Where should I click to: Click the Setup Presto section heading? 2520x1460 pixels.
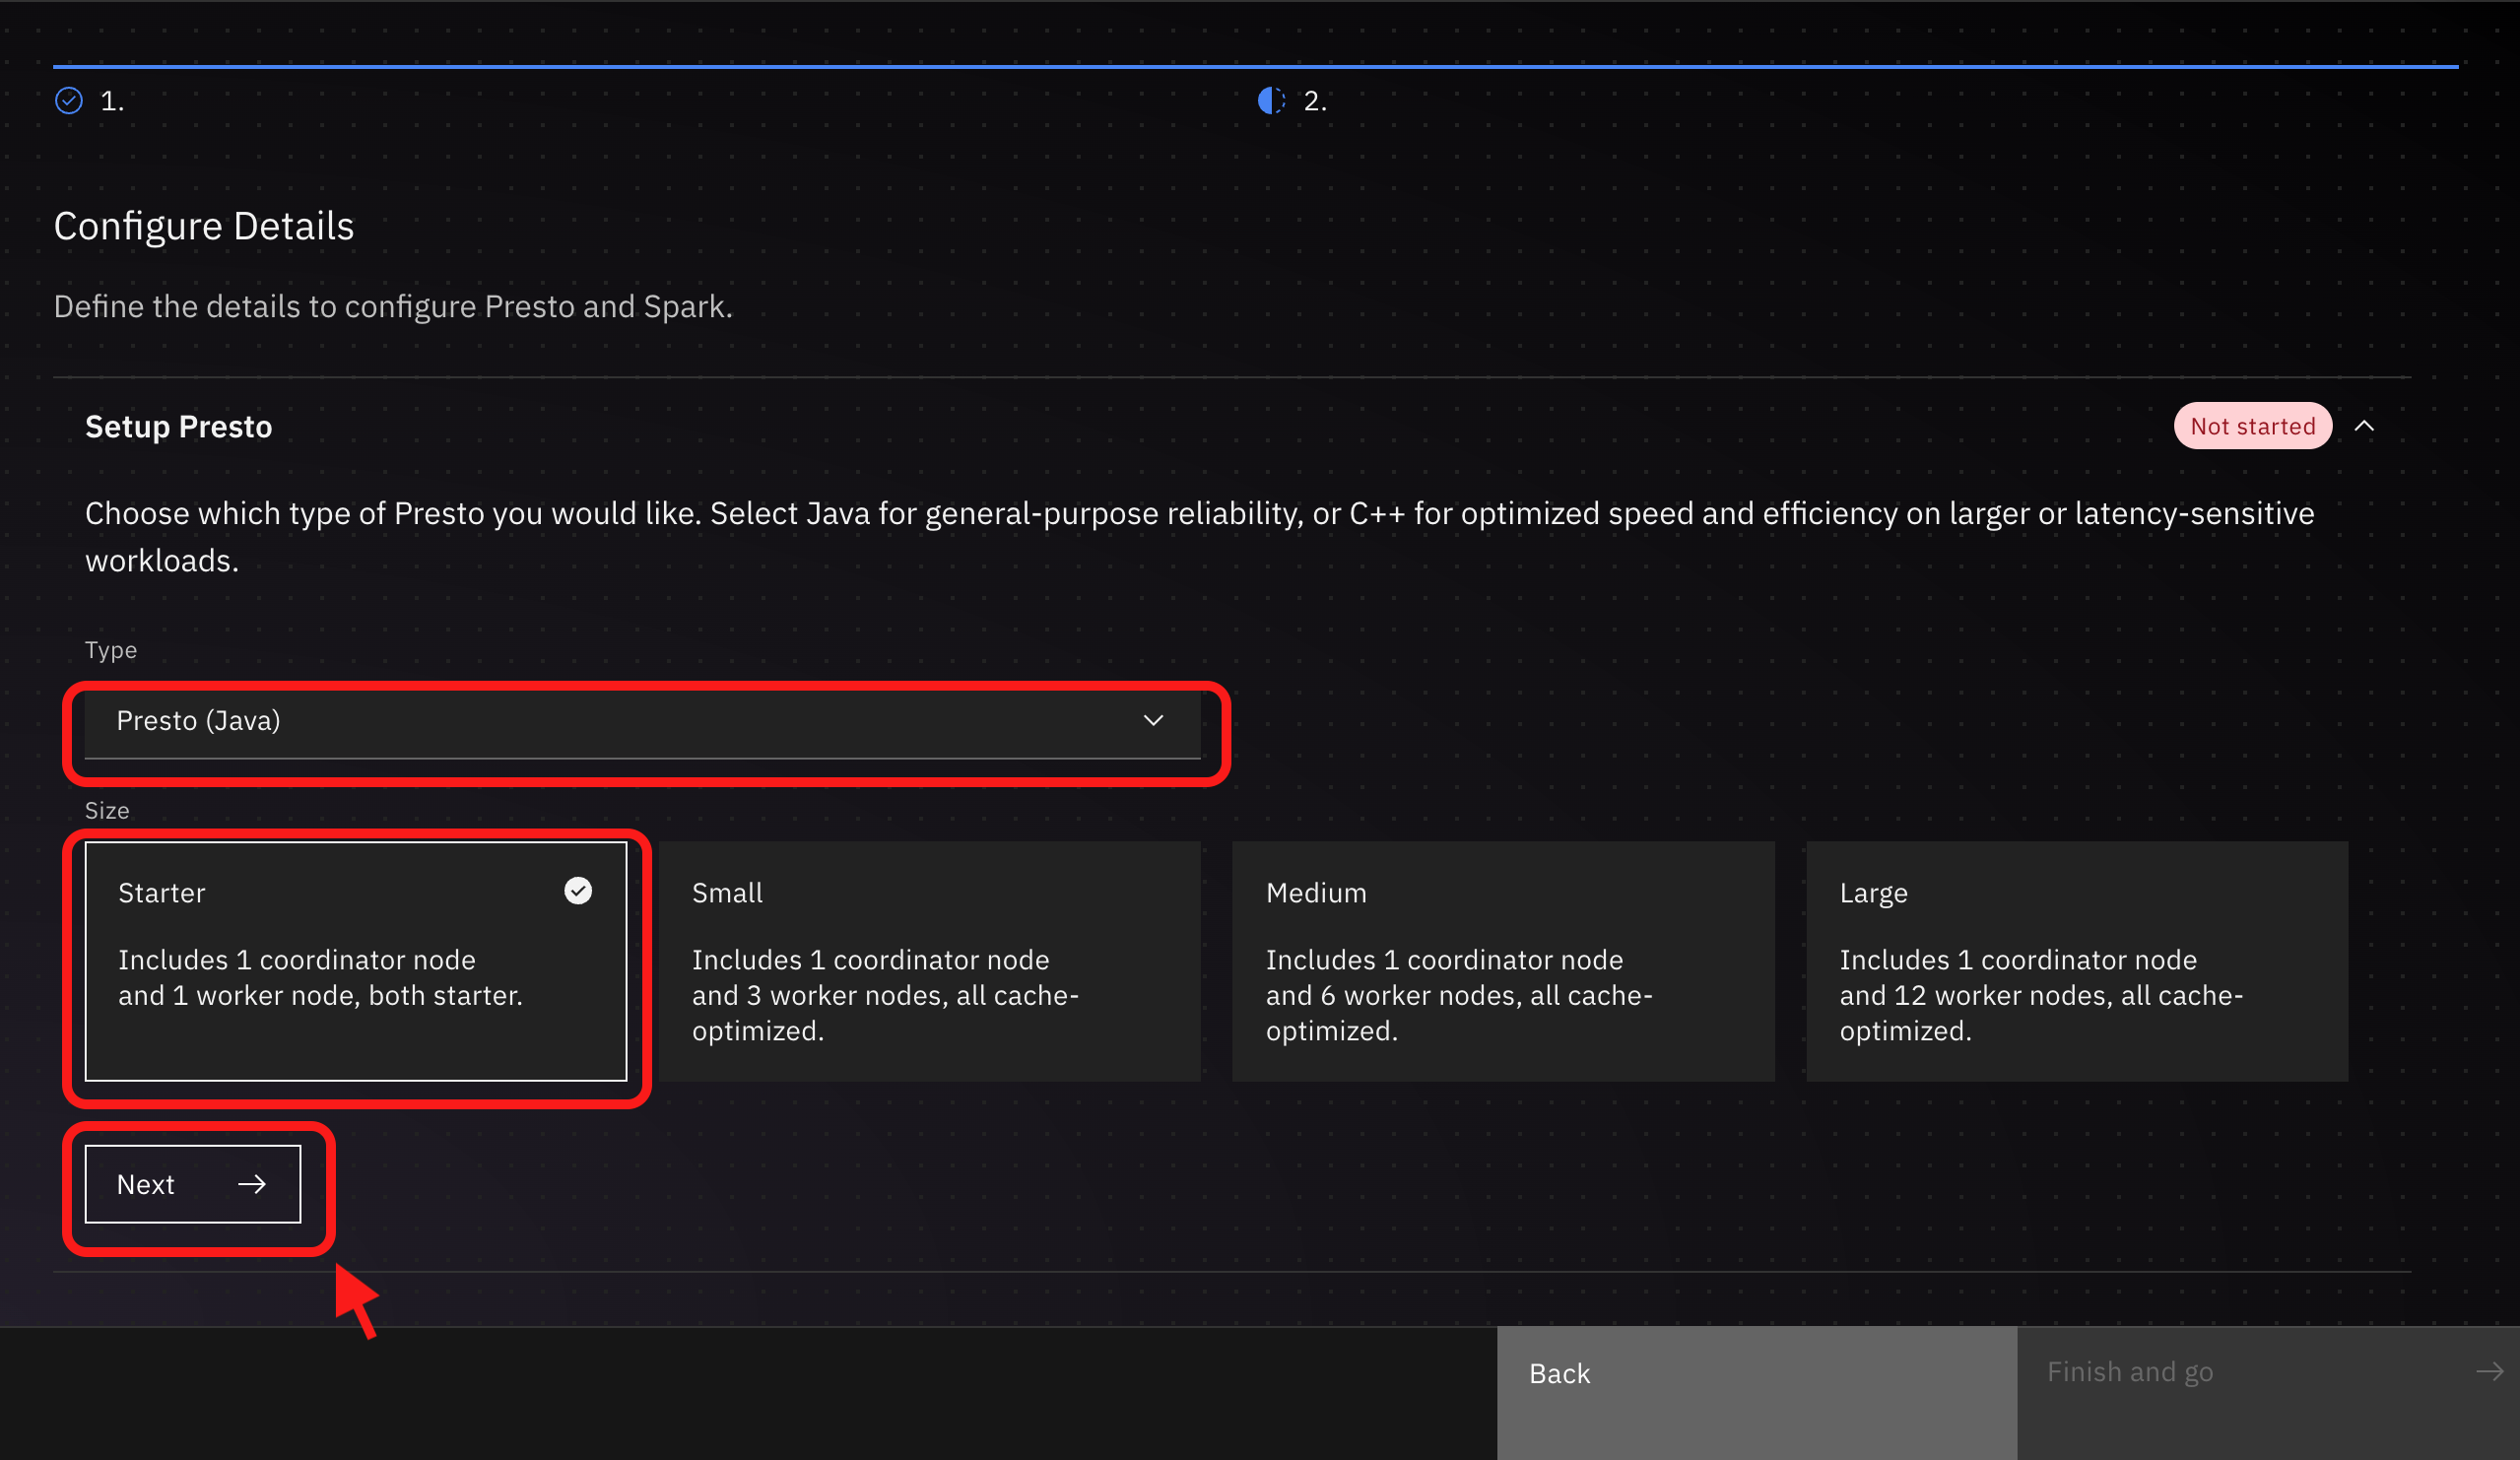[x=178, y=427]
